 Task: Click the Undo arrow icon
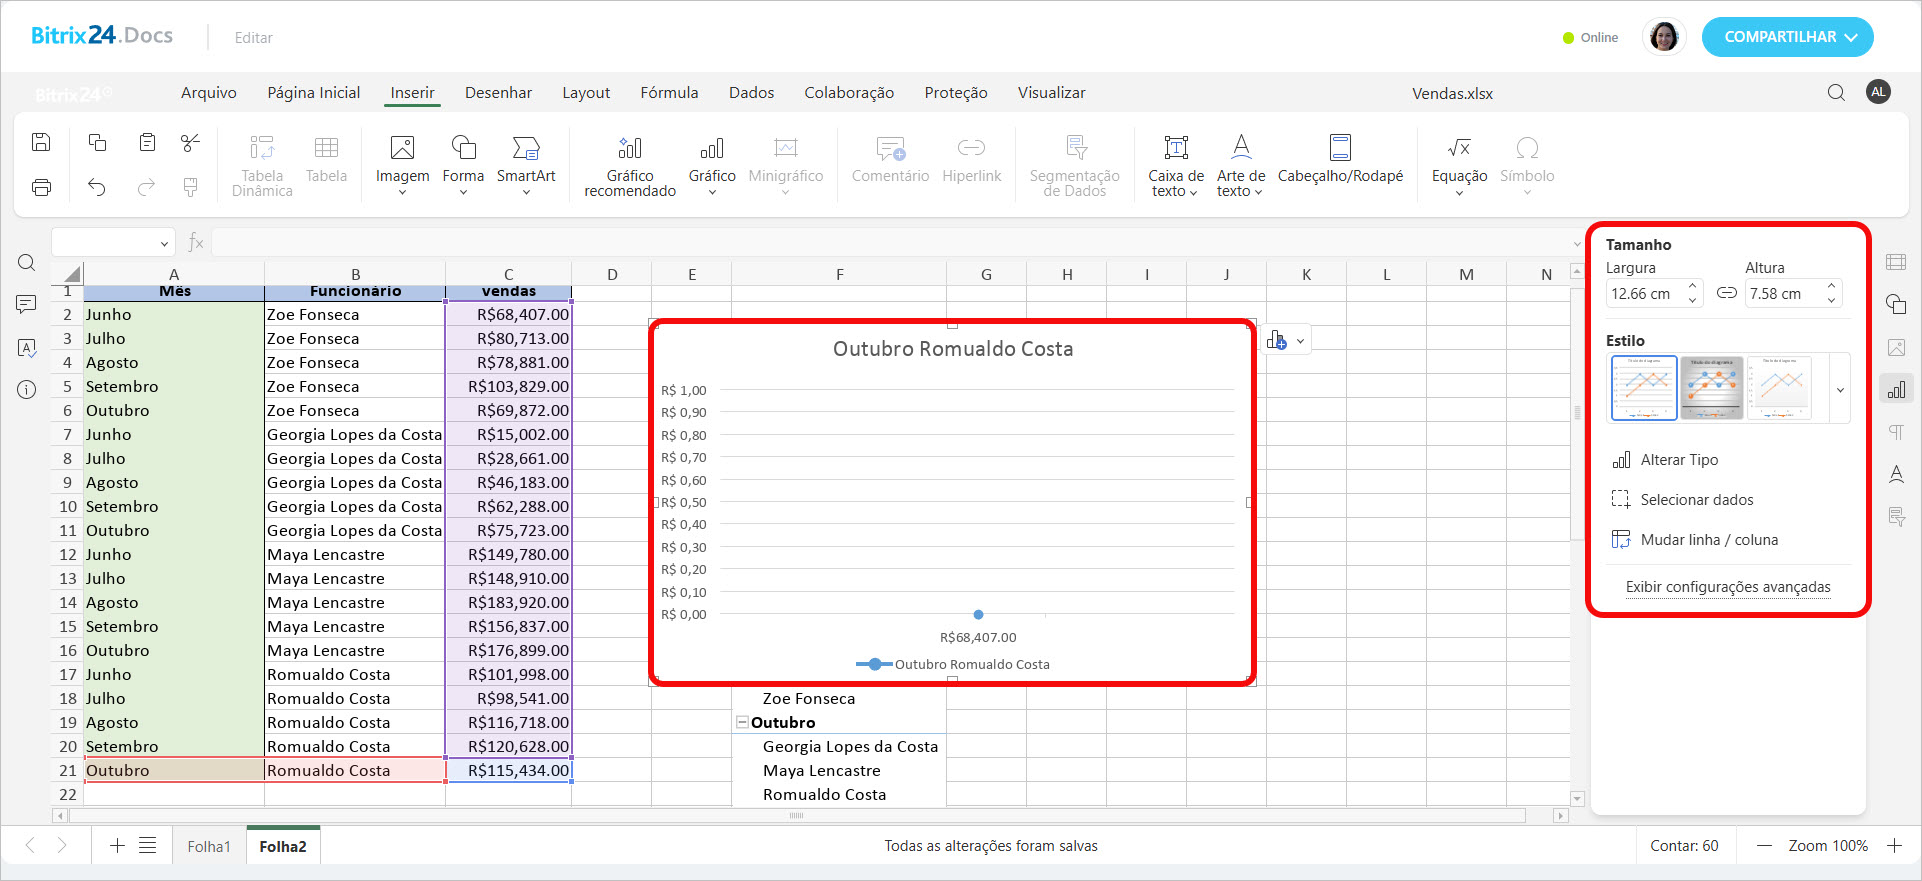(97, 187)
